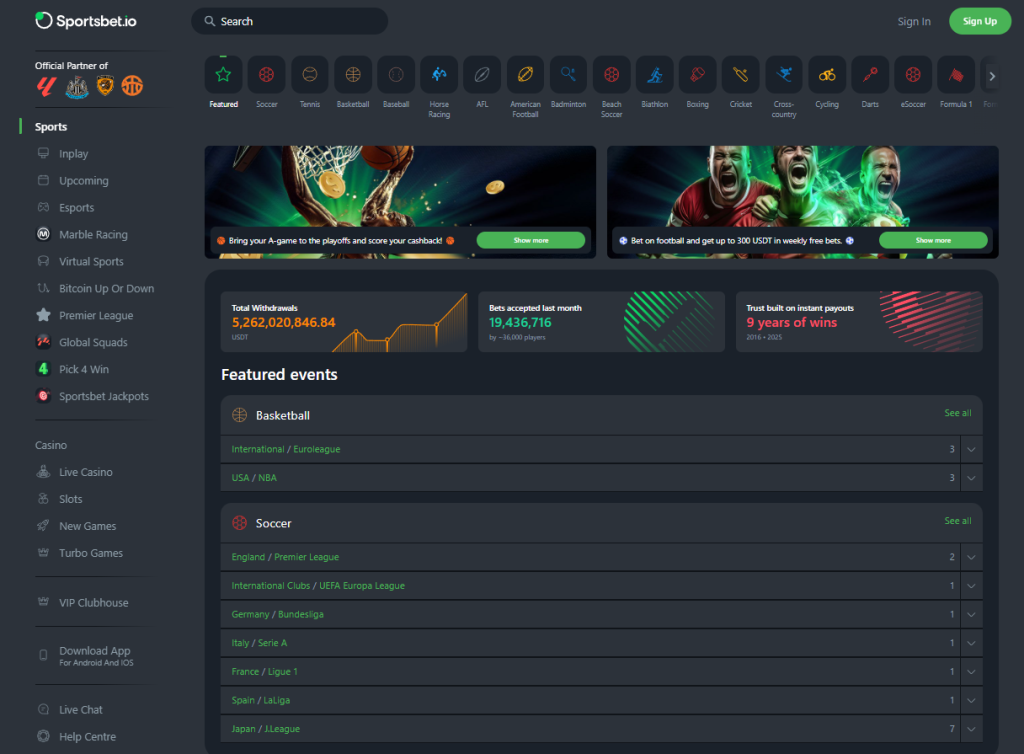Choose the Horse Racing icon
The width and height of the screenshot is (1024, 754).
coord(439,75)
